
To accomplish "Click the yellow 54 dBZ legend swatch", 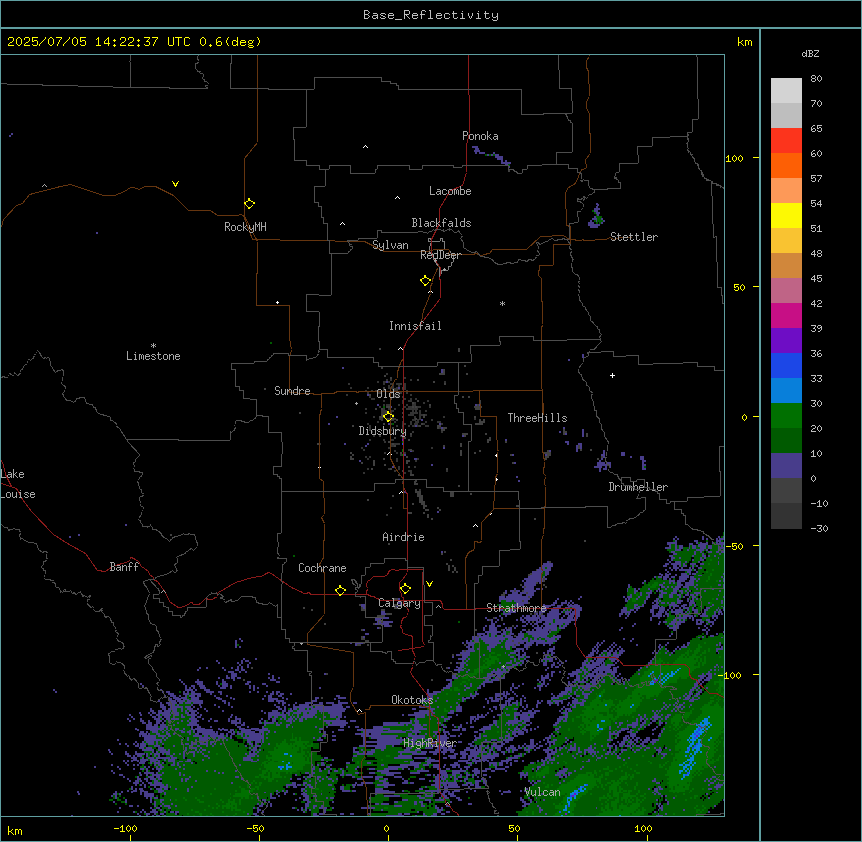I will (786, 215).
